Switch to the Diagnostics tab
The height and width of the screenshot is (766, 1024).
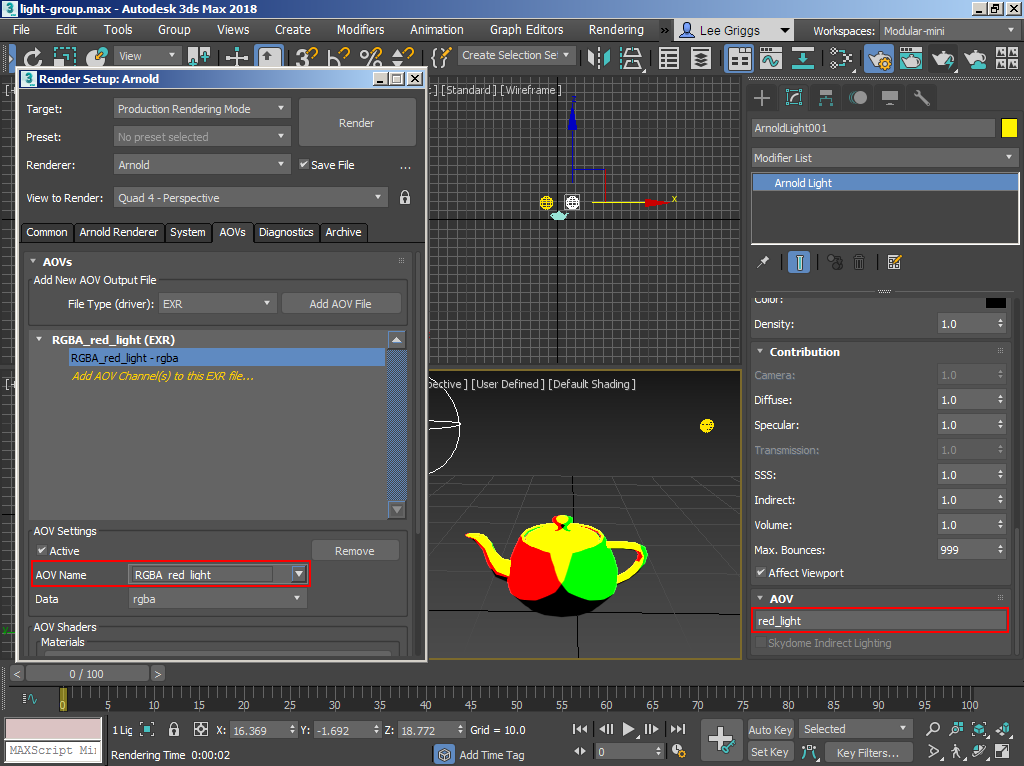click(286, 232)
